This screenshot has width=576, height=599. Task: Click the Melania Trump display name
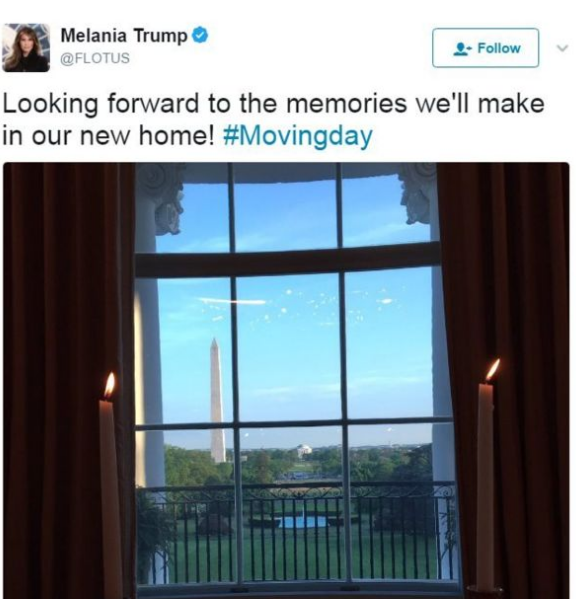click(124, 36)
